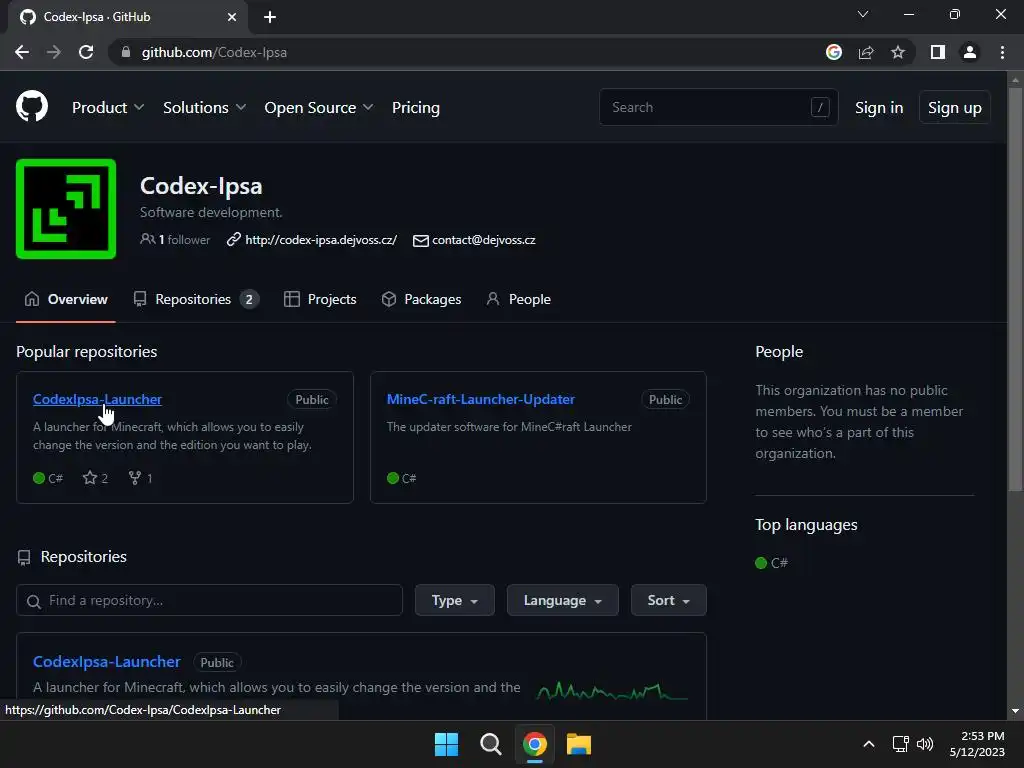Image resolution: width=1024 pixels, height=768 pixels.
Task: Open the browser side panel icon
Action: [938, 52]
